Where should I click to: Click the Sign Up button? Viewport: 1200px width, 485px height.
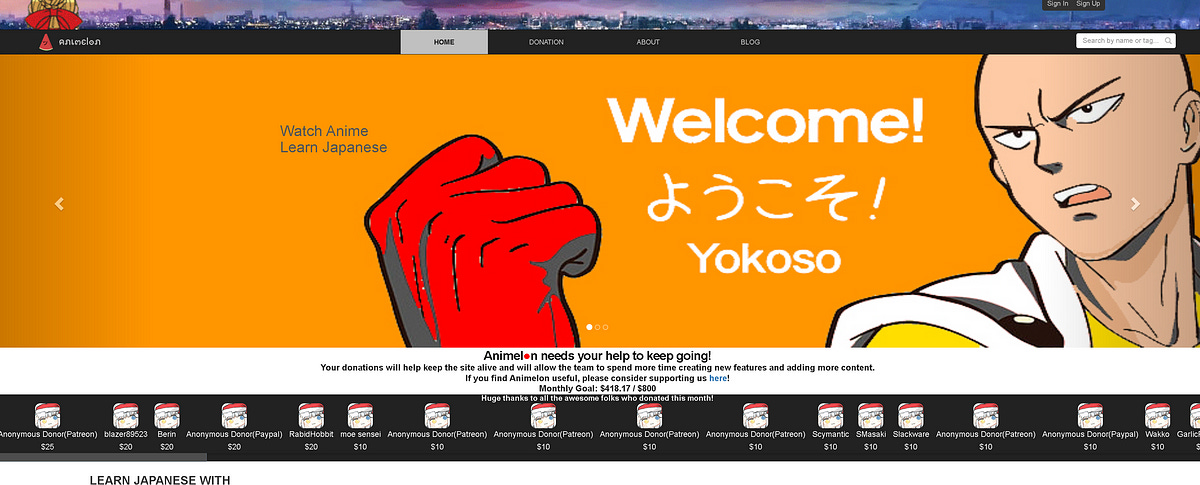[1088, 4]
